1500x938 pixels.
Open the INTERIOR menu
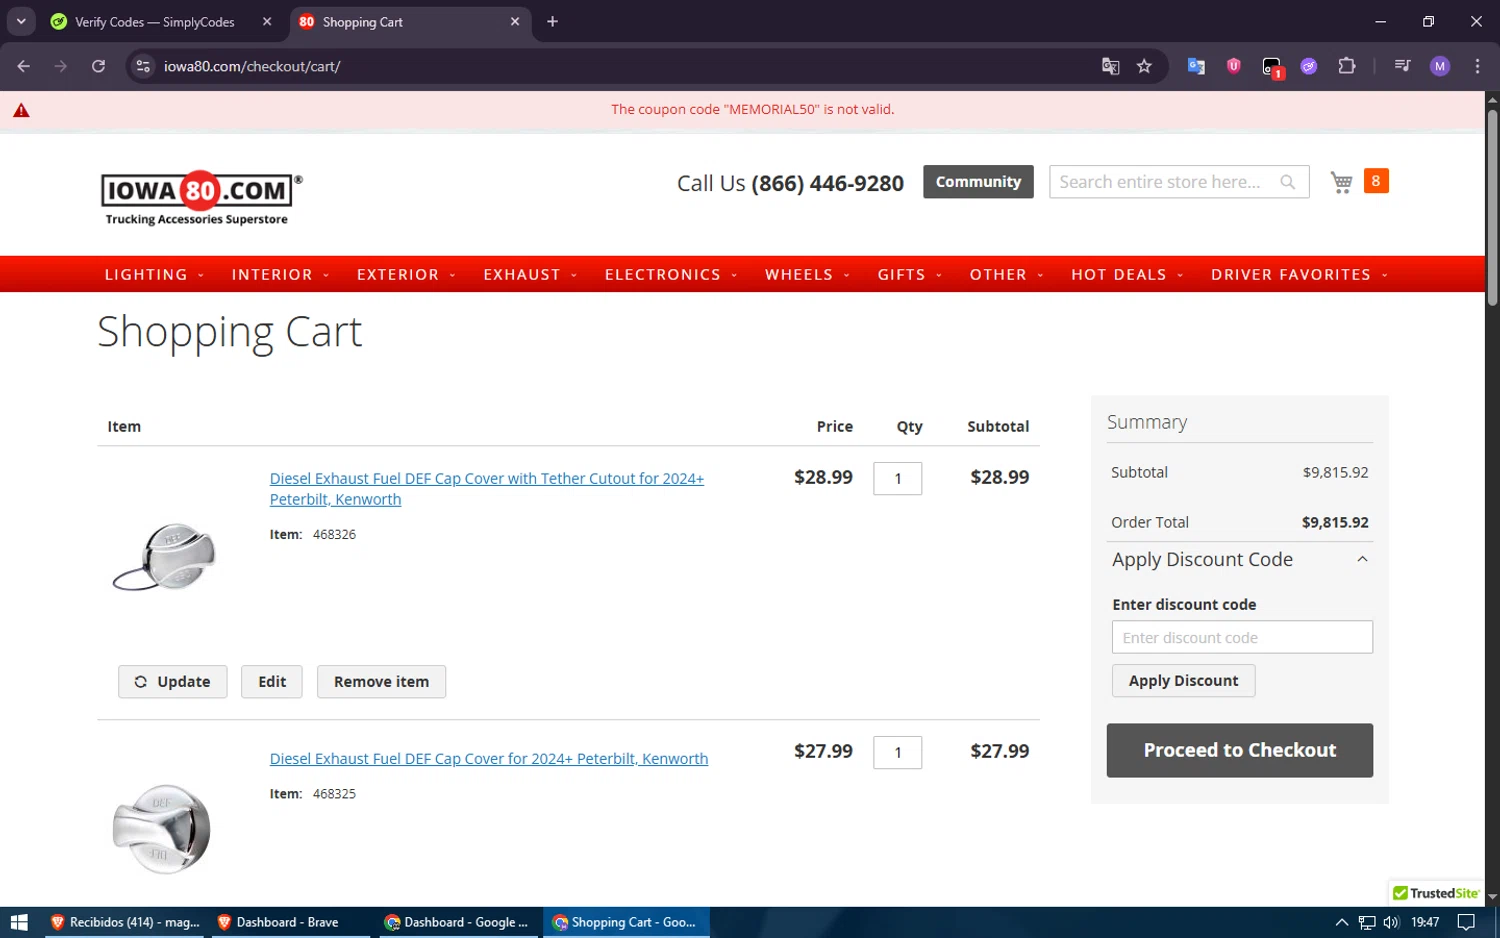(280, 274)
